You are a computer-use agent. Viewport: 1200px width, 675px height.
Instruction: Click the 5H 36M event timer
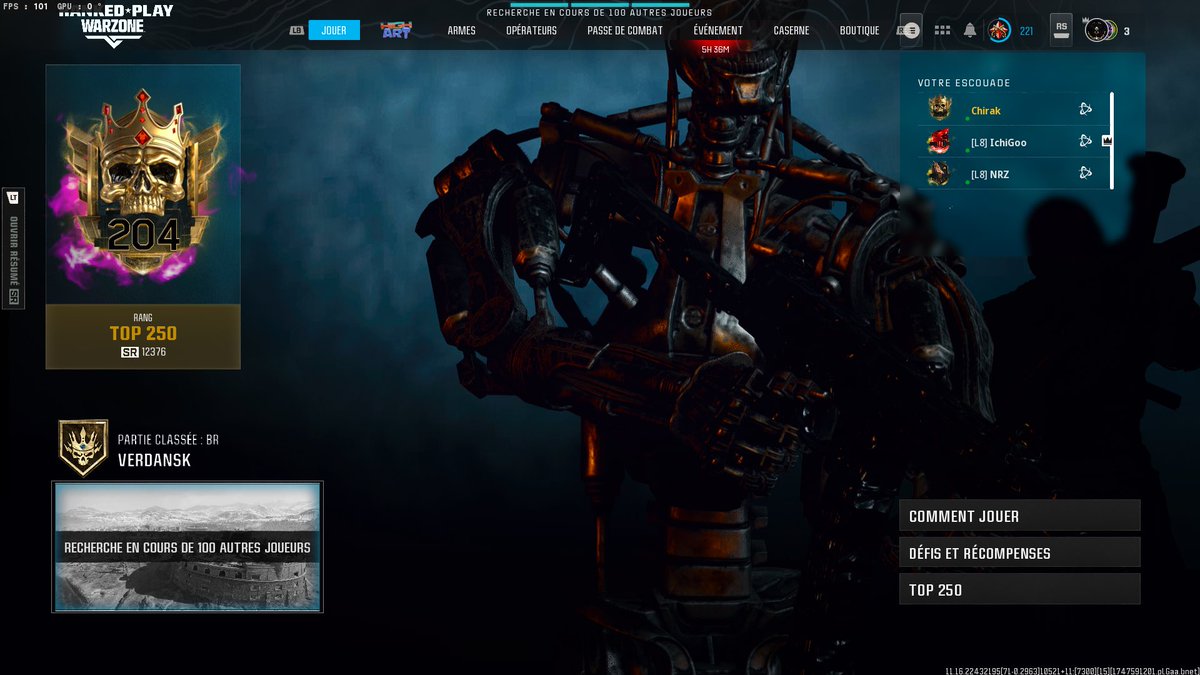click(x=715, y=49)
